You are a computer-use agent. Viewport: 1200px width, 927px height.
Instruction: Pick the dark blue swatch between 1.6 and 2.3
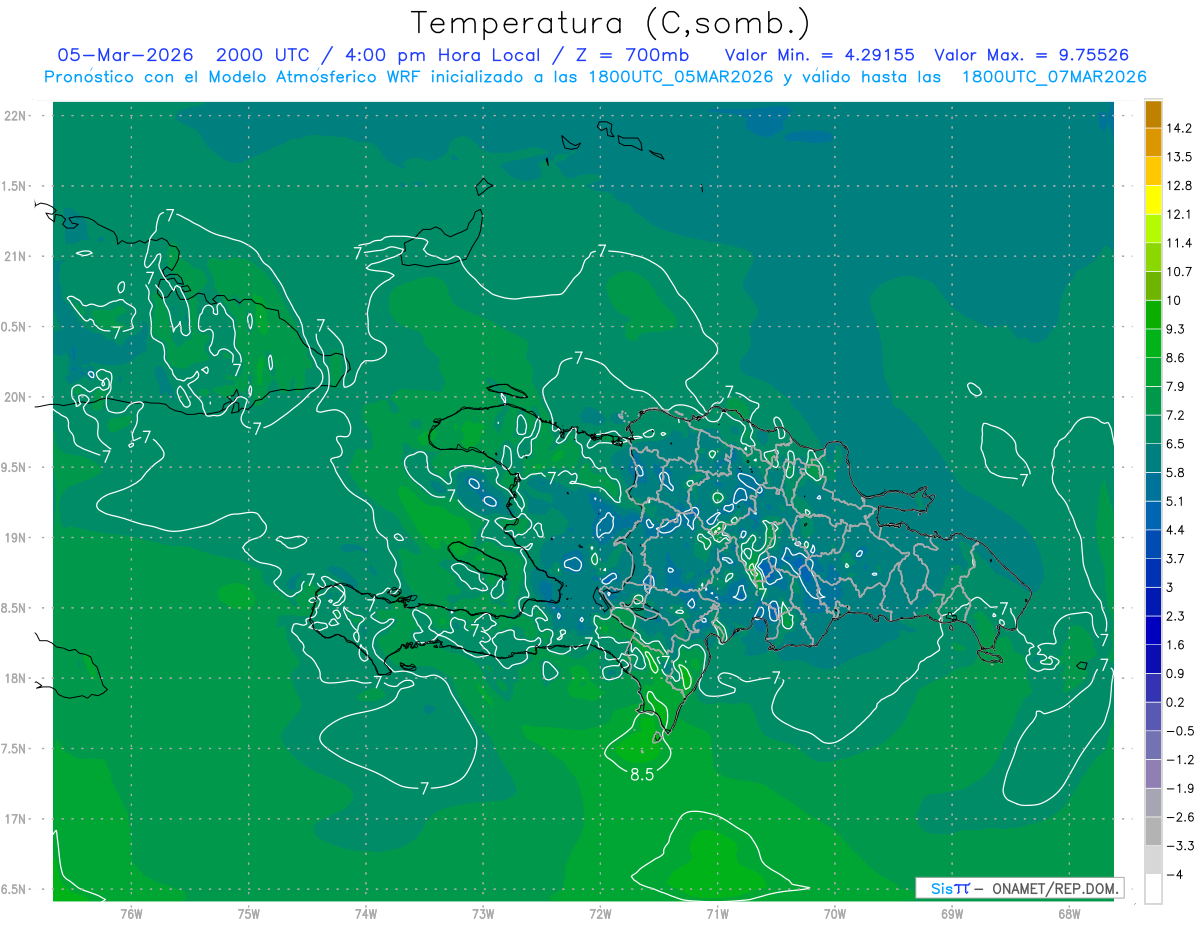pos(1153,631)
